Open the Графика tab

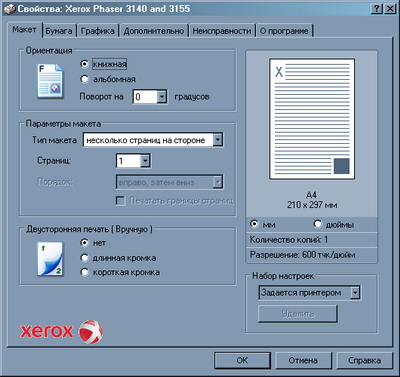pyautogui.click(x=98, y=31)
